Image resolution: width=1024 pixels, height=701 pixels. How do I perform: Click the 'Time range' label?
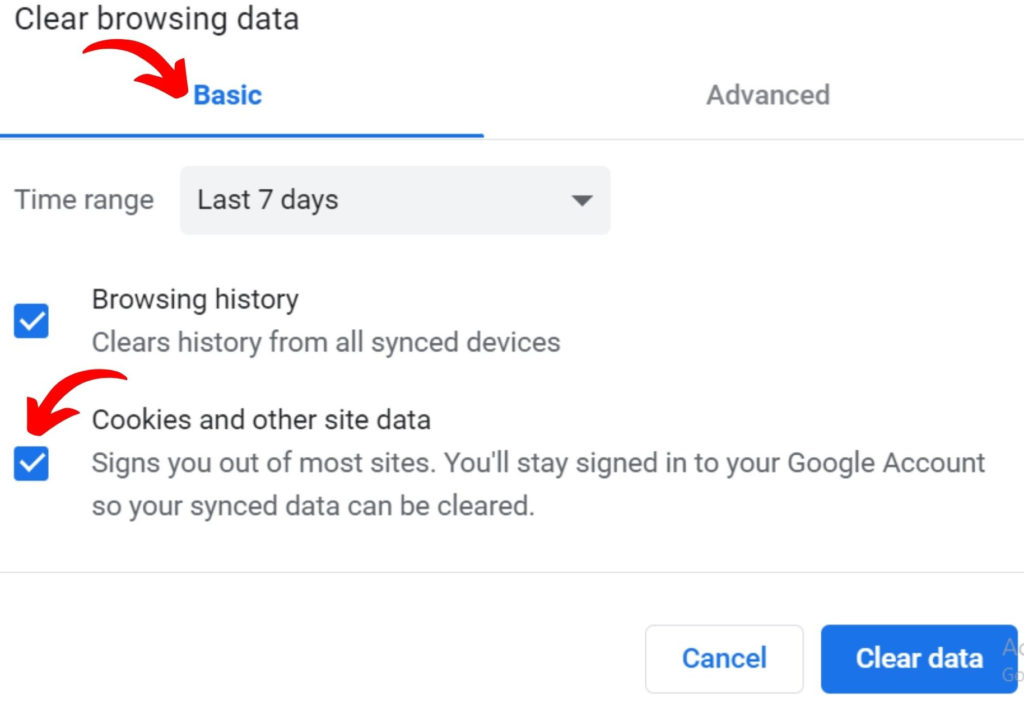[x=84, y=200]
